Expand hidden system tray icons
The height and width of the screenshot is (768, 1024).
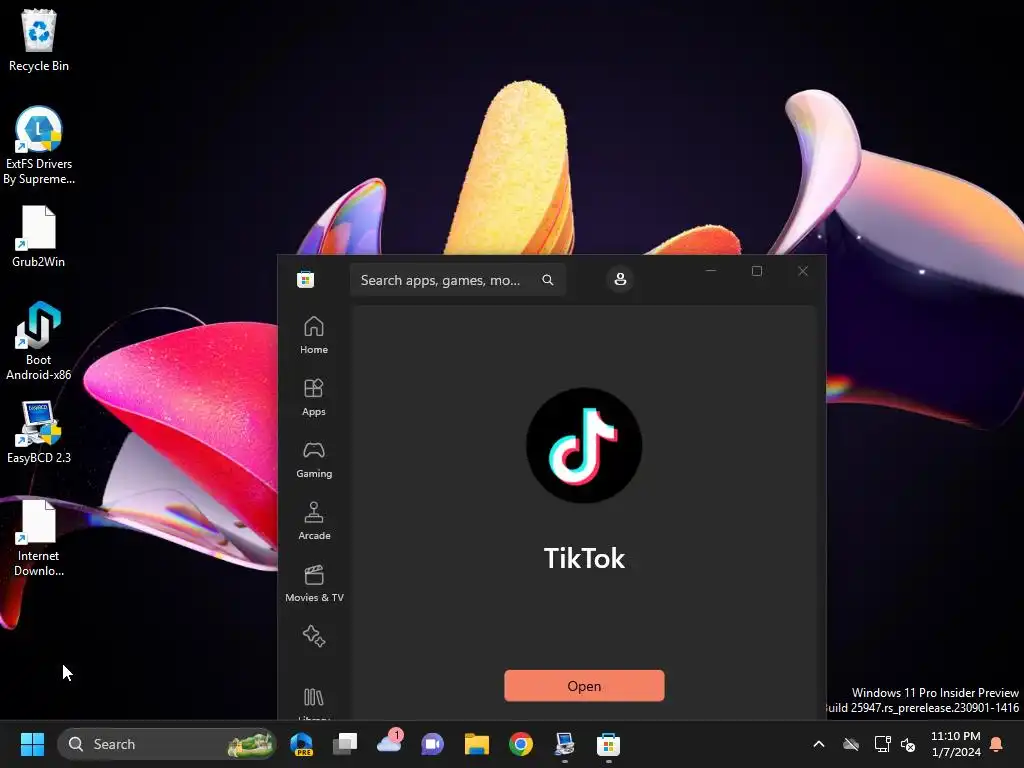[818, 744]
